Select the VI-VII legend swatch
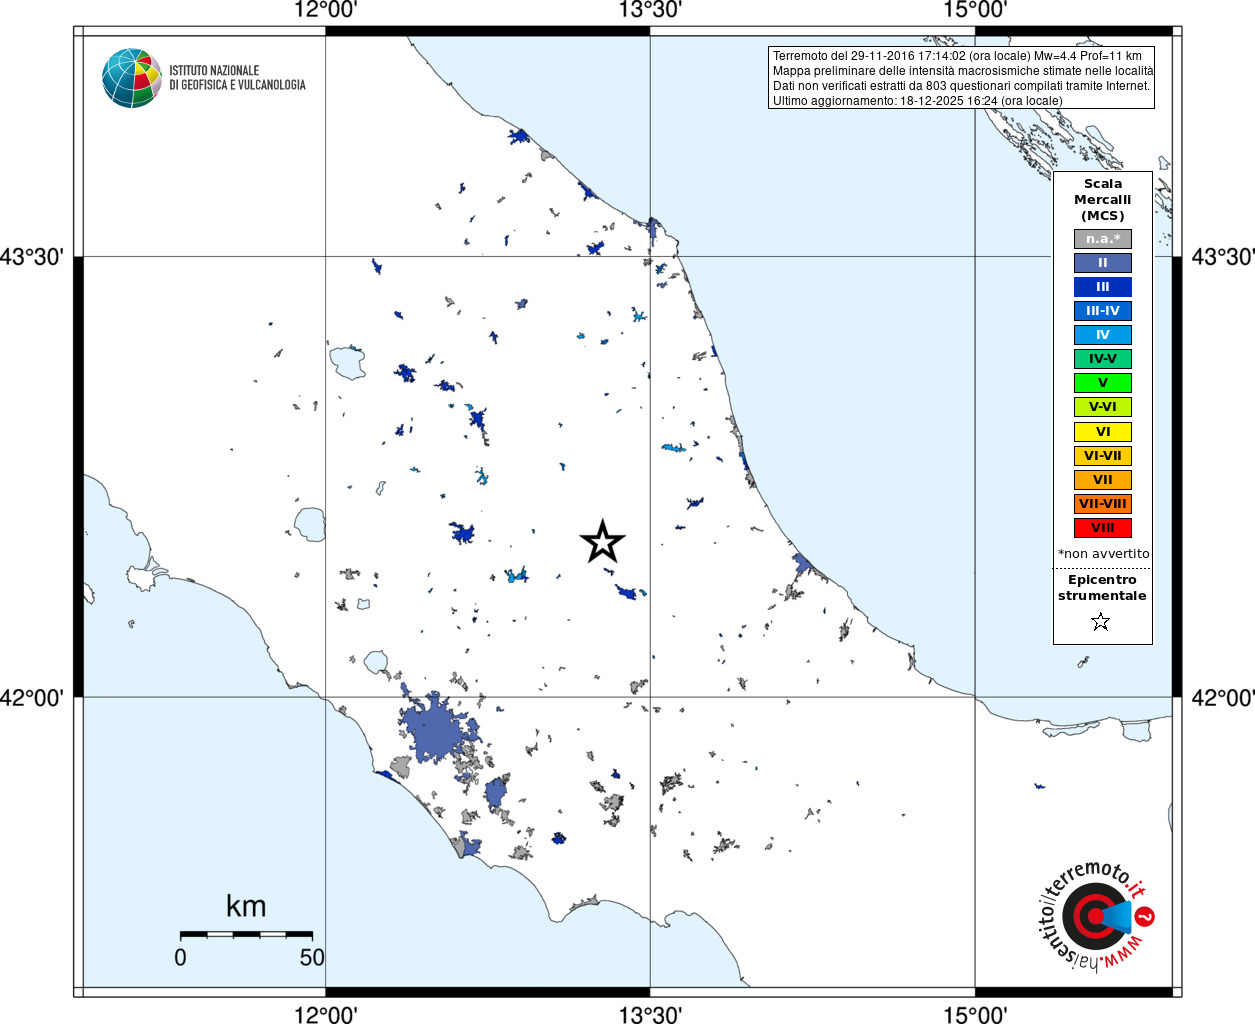The width and height of the screenshot is (1255, 1024). coord(1103,456)
